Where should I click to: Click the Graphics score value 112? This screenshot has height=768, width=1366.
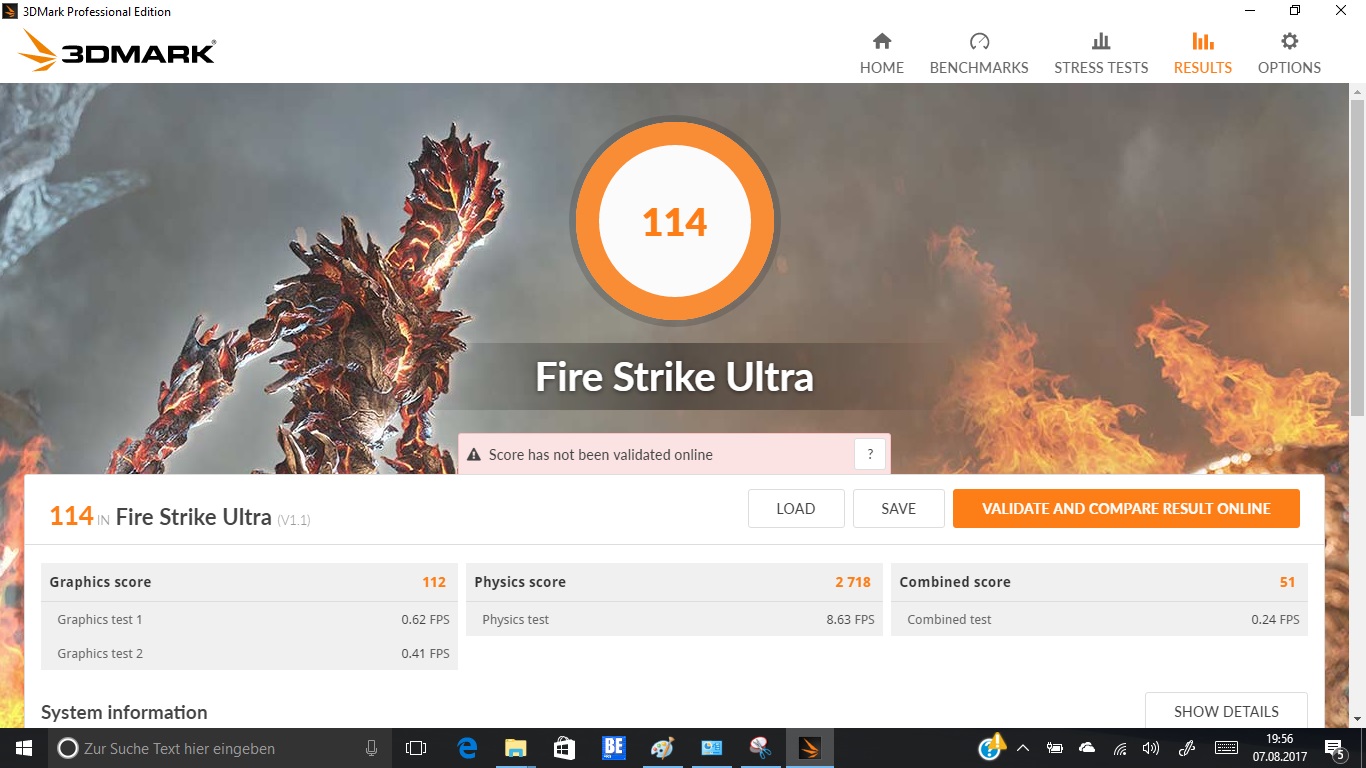[434, 582]
